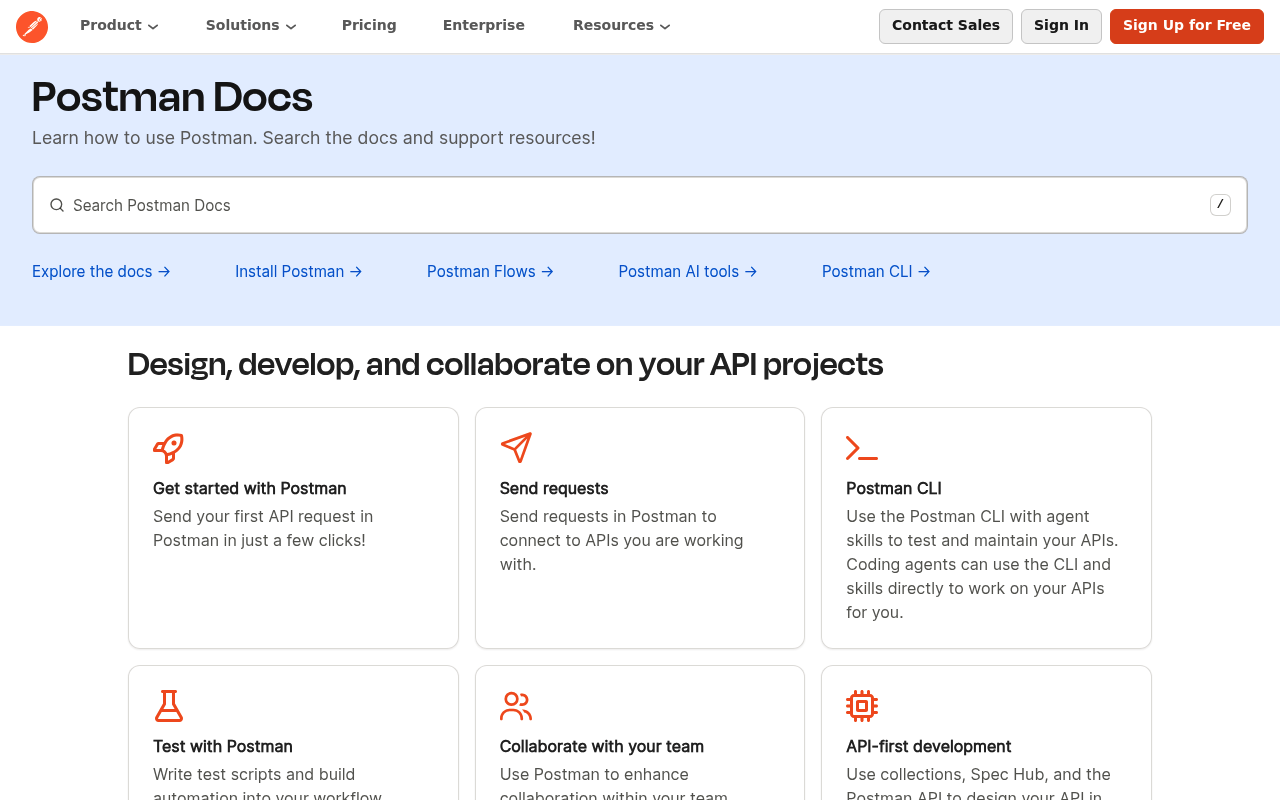Click the paper plane icon for Send requests
Viewport: 1280px width, 800px height.
click(516, 448)
